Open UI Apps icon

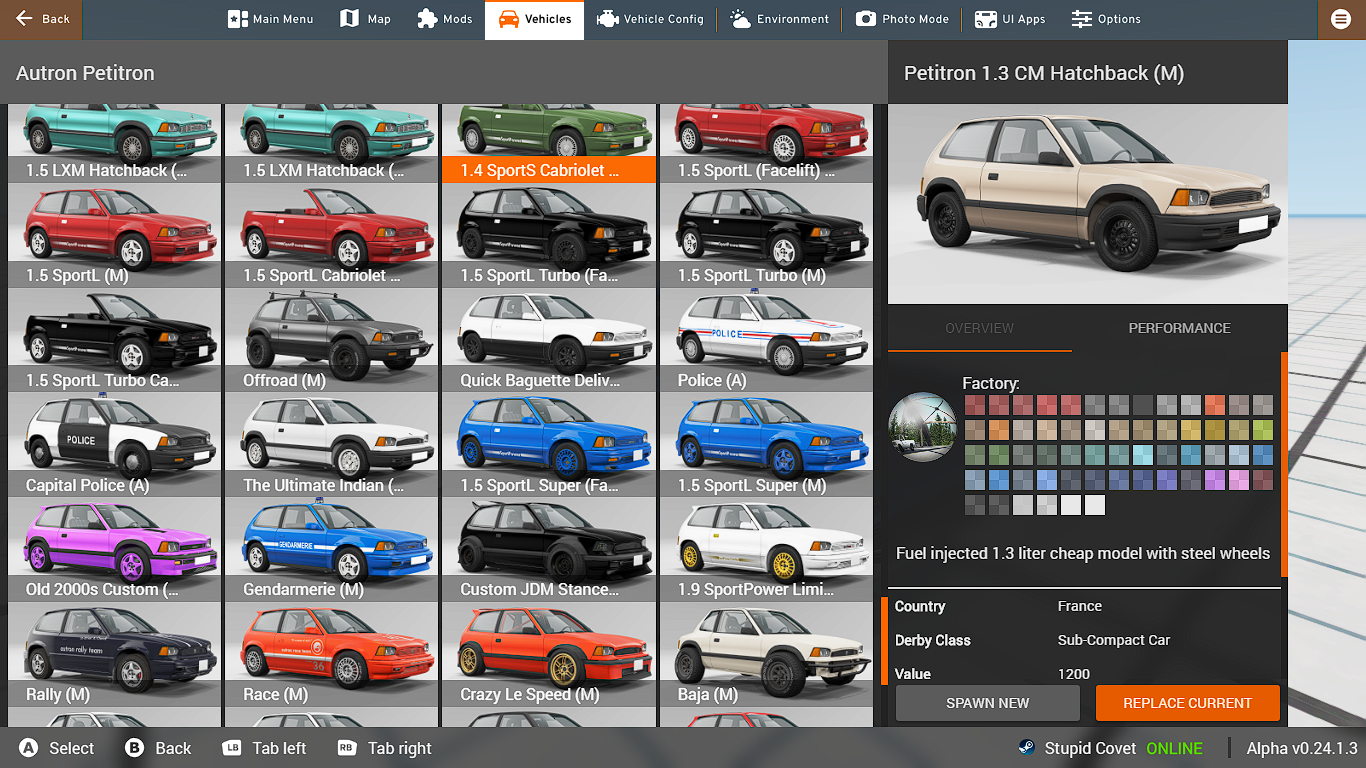pyautogui.click(x=986, y=19)
